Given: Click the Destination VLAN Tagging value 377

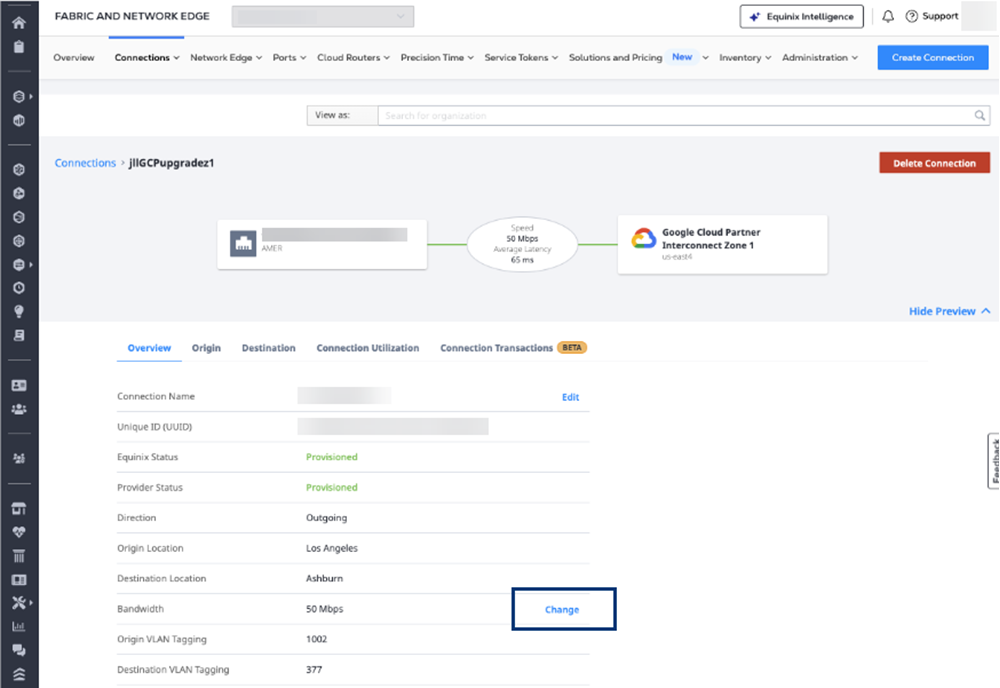Looking at the screenshot, I should (x=314, y=670).
